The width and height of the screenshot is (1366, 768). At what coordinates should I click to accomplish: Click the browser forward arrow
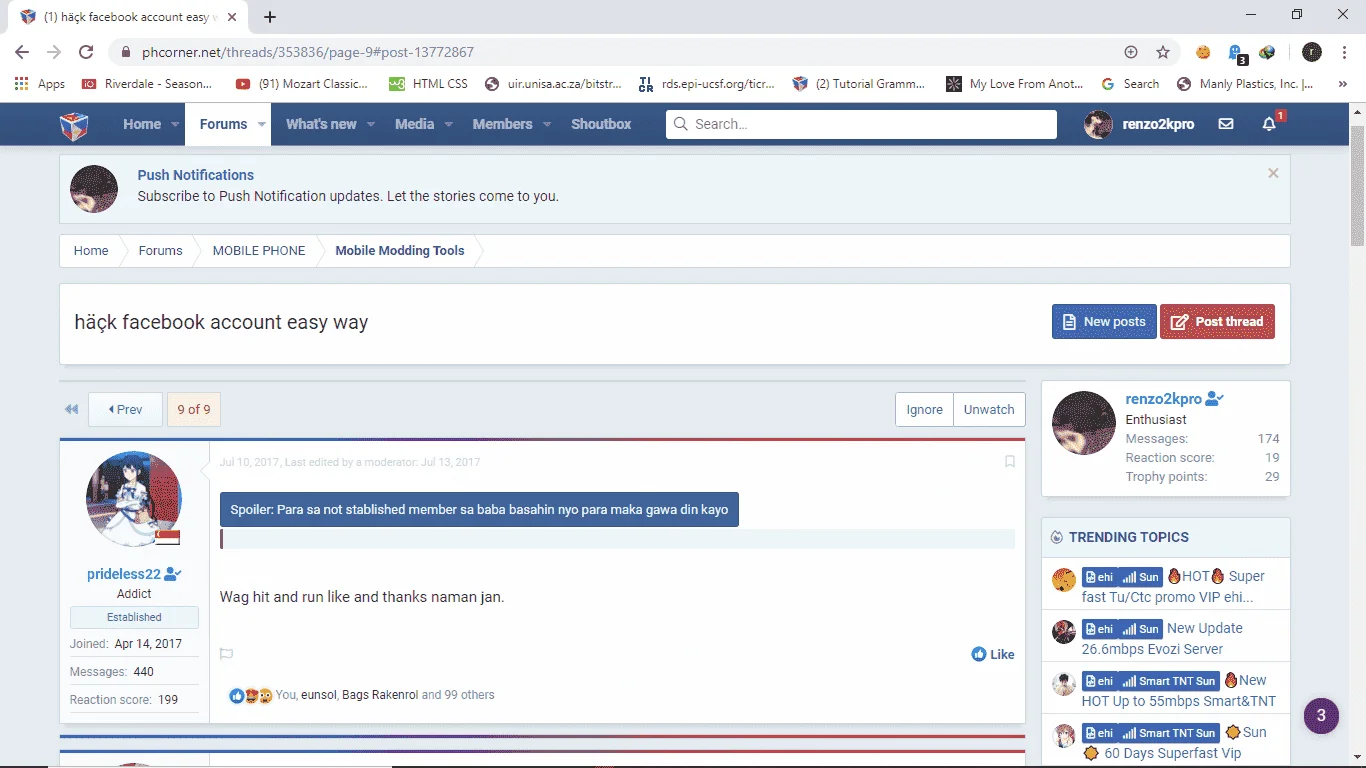tap(54, 52)
